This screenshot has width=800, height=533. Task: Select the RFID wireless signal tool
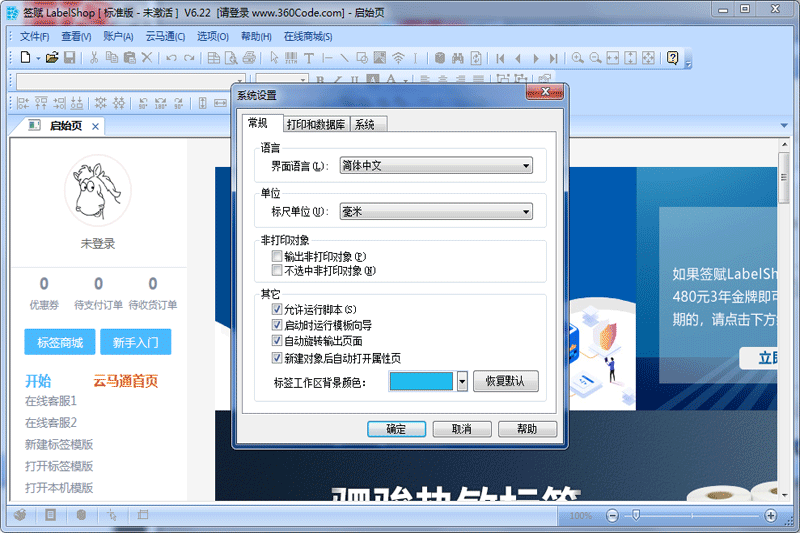(397, 58)
